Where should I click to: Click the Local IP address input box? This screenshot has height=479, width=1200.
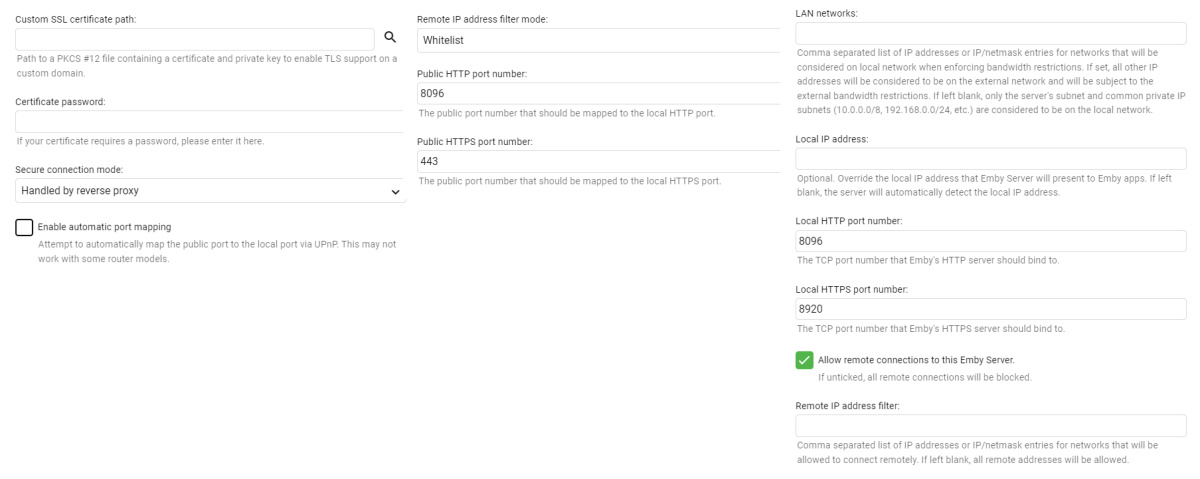990,159
